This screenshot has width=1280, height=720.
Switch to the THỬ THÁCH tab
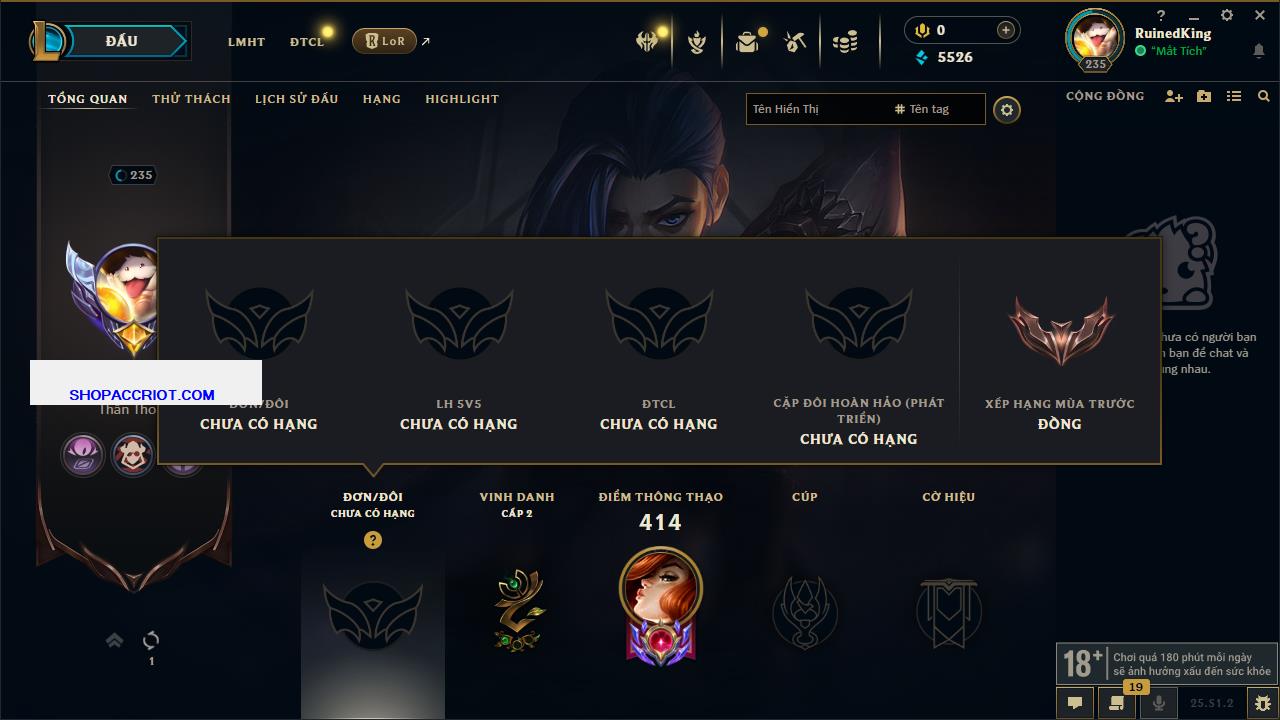(x=191, y=99)
